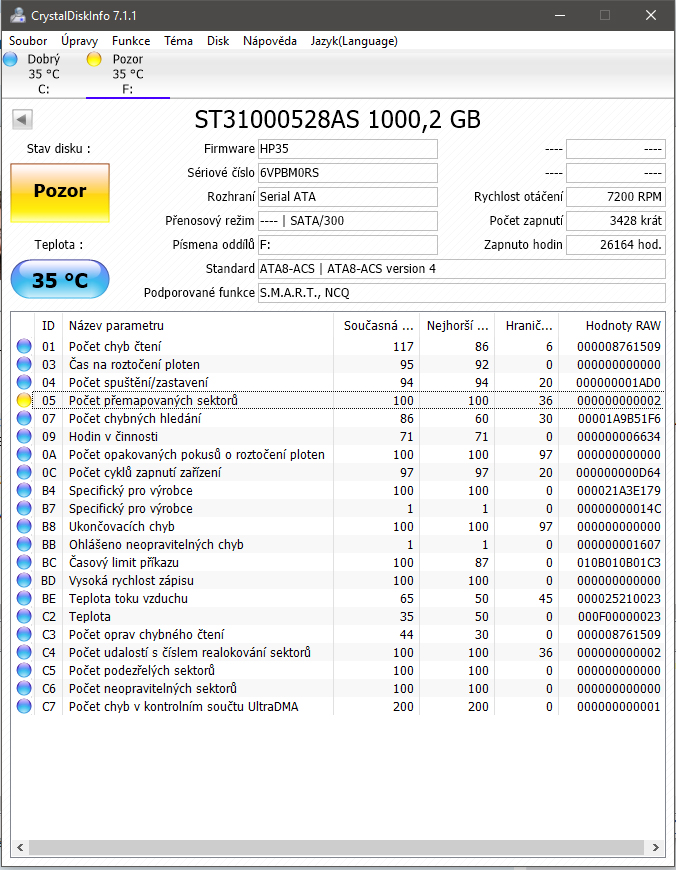This screenshot has height=870, width=676.
Task: Click the Název parametru column header
Action: tap(198, 325)
